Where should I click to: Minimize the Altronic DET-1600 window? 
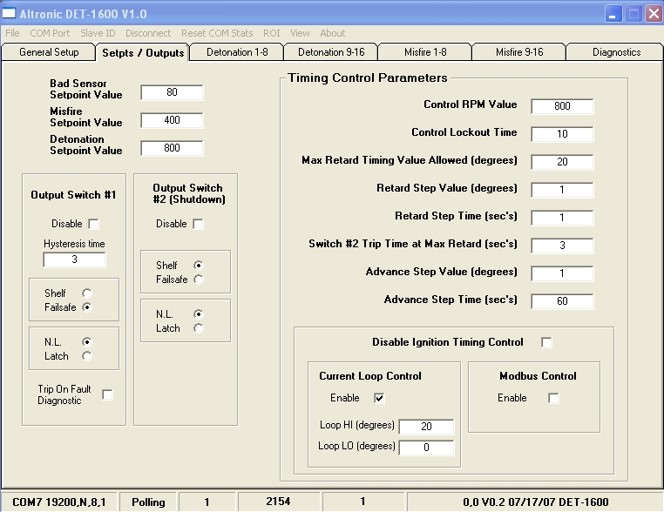614,14
